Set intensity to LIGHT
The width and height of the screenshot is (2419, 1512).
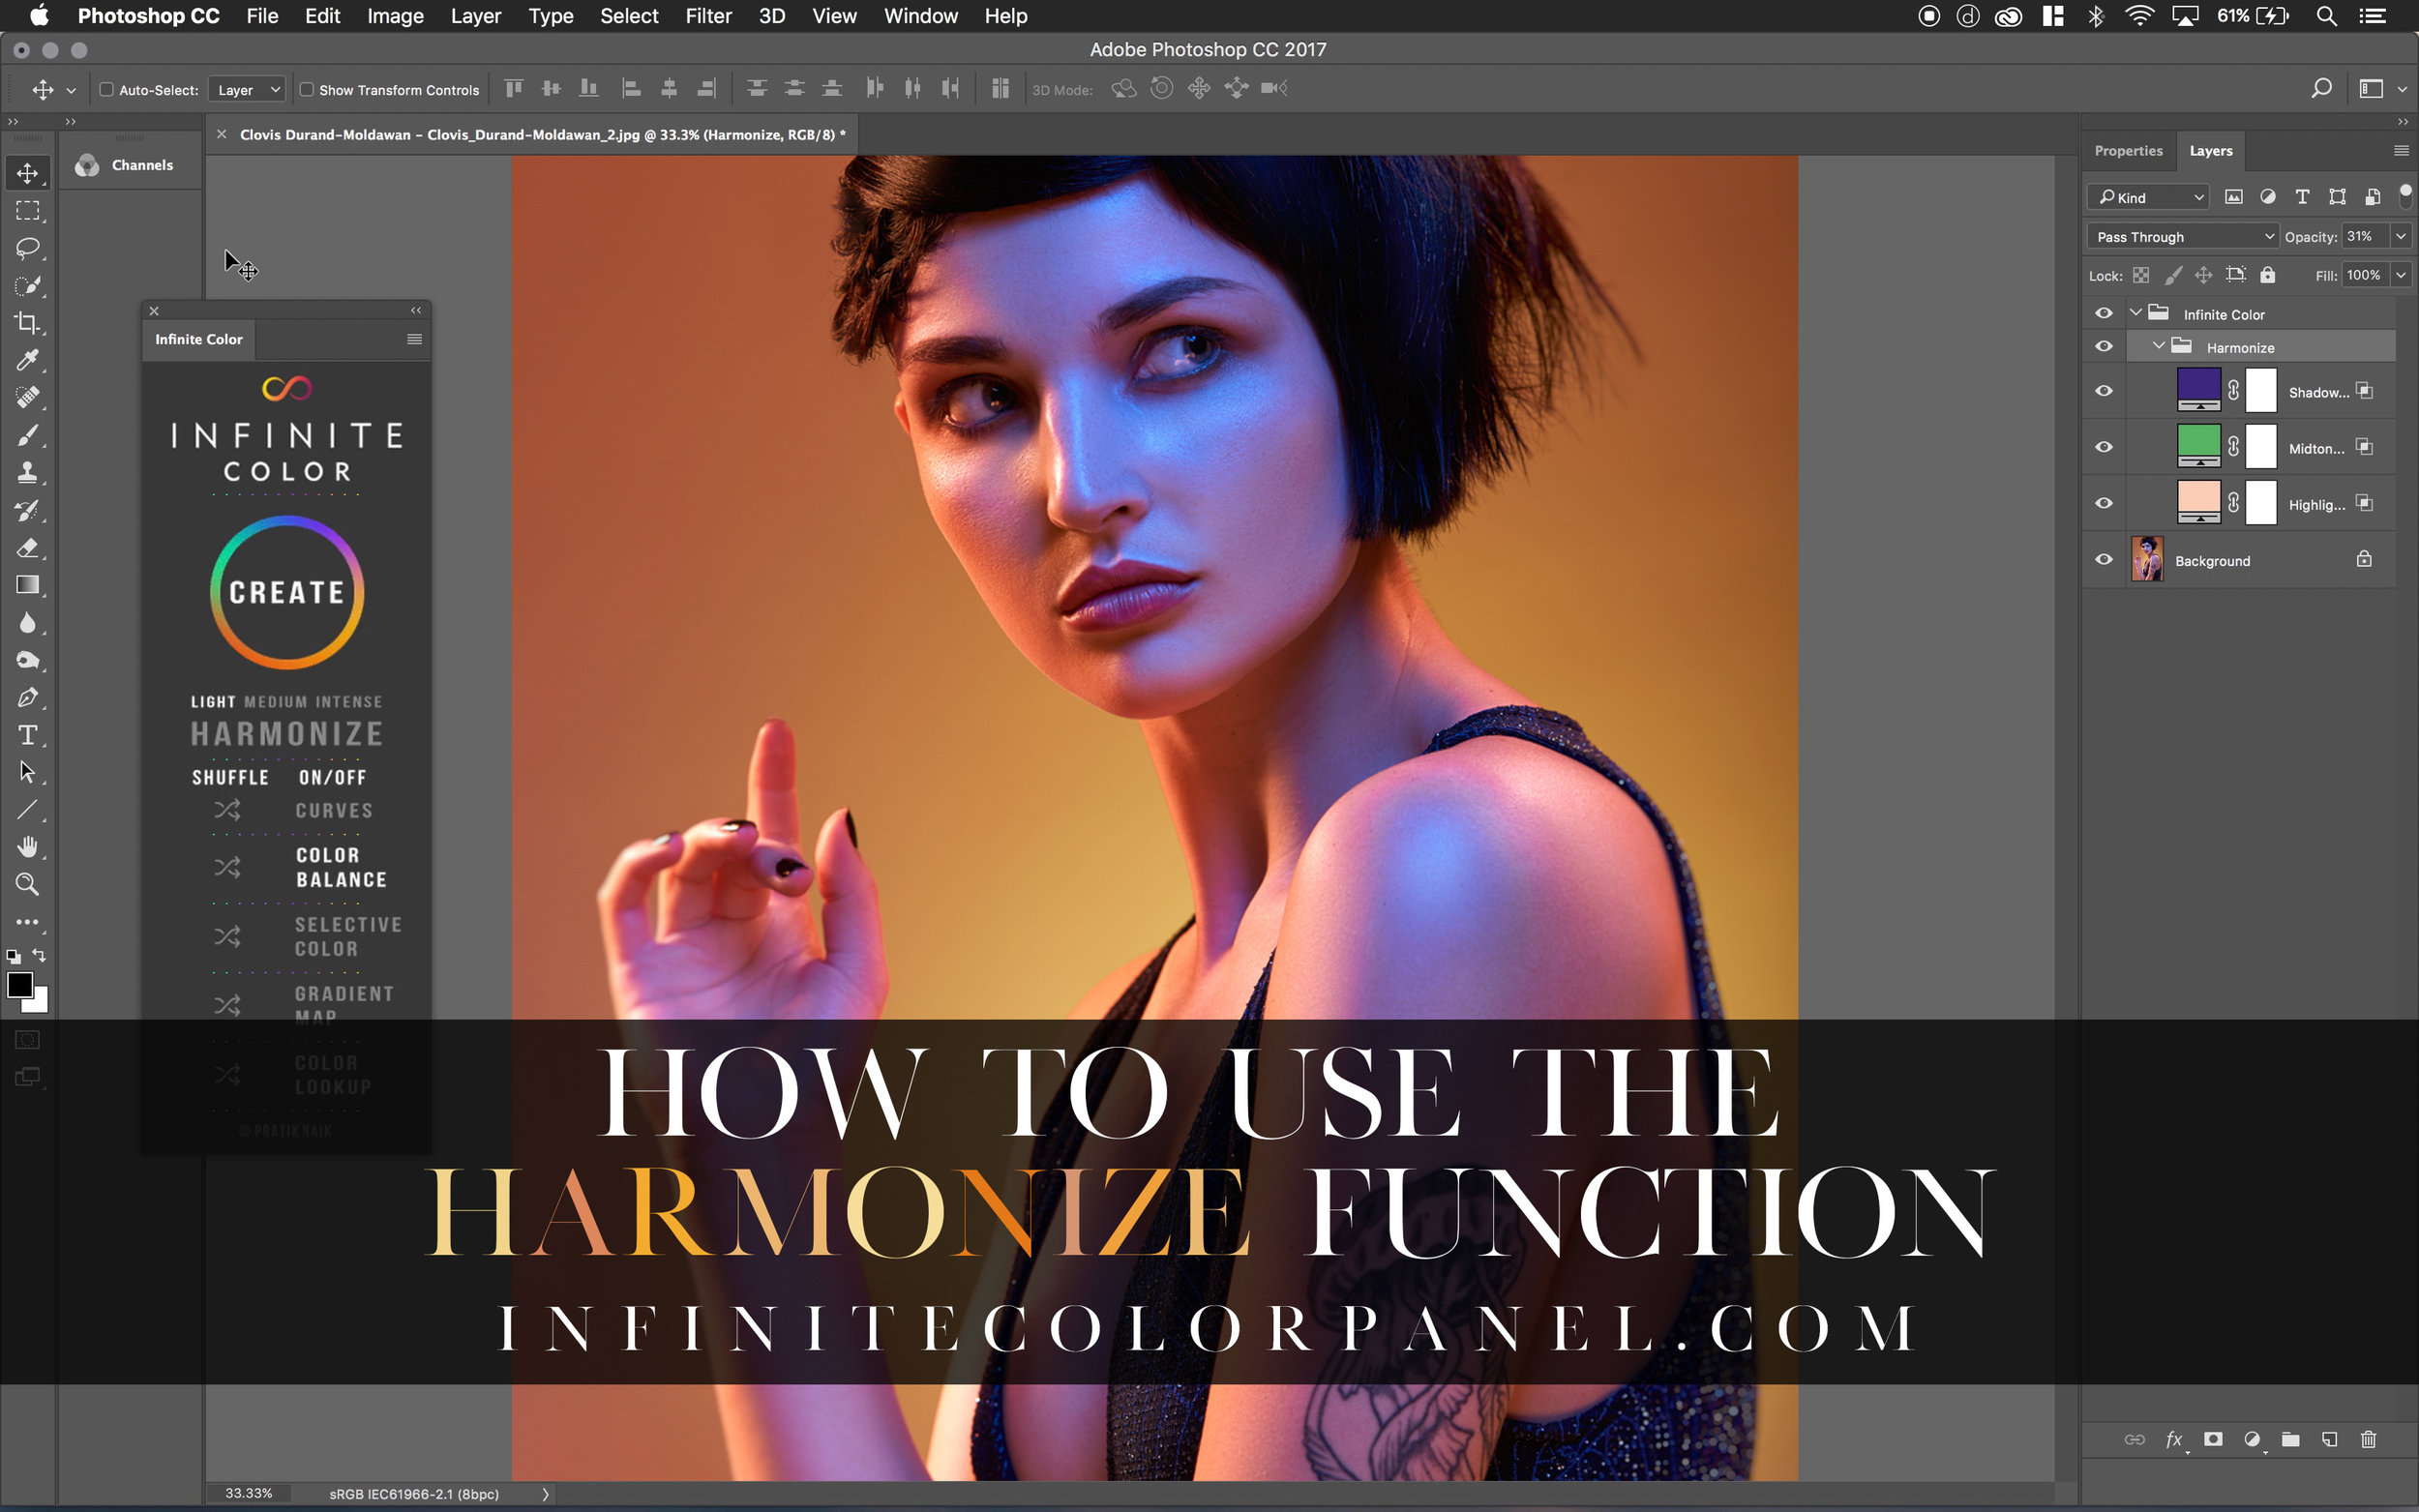click(x=213, y=702)
